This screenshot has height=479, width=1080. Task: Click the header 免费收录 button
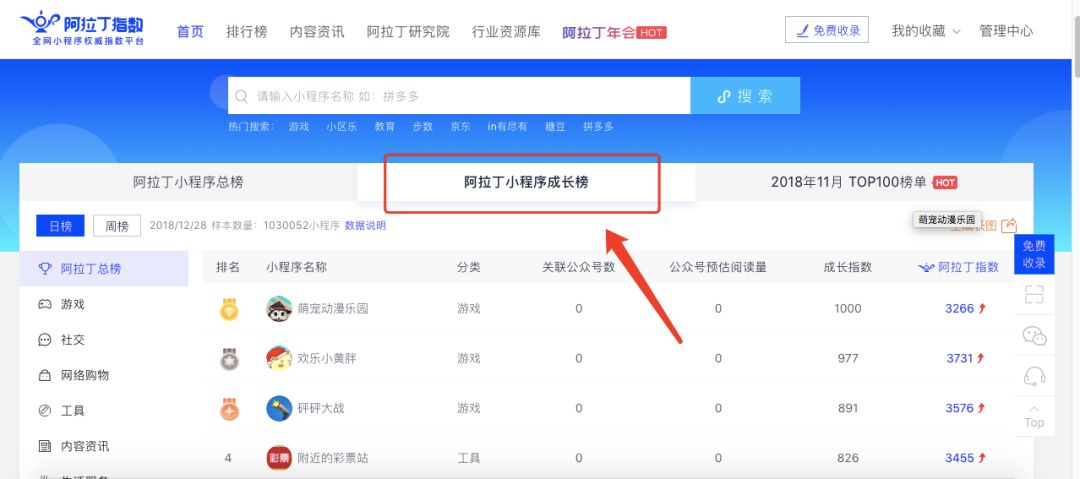coord(827,30)
